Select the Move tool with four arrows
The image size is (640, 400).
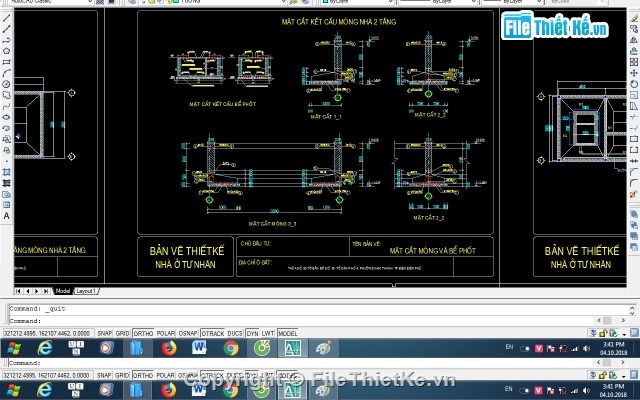[634, 73]
